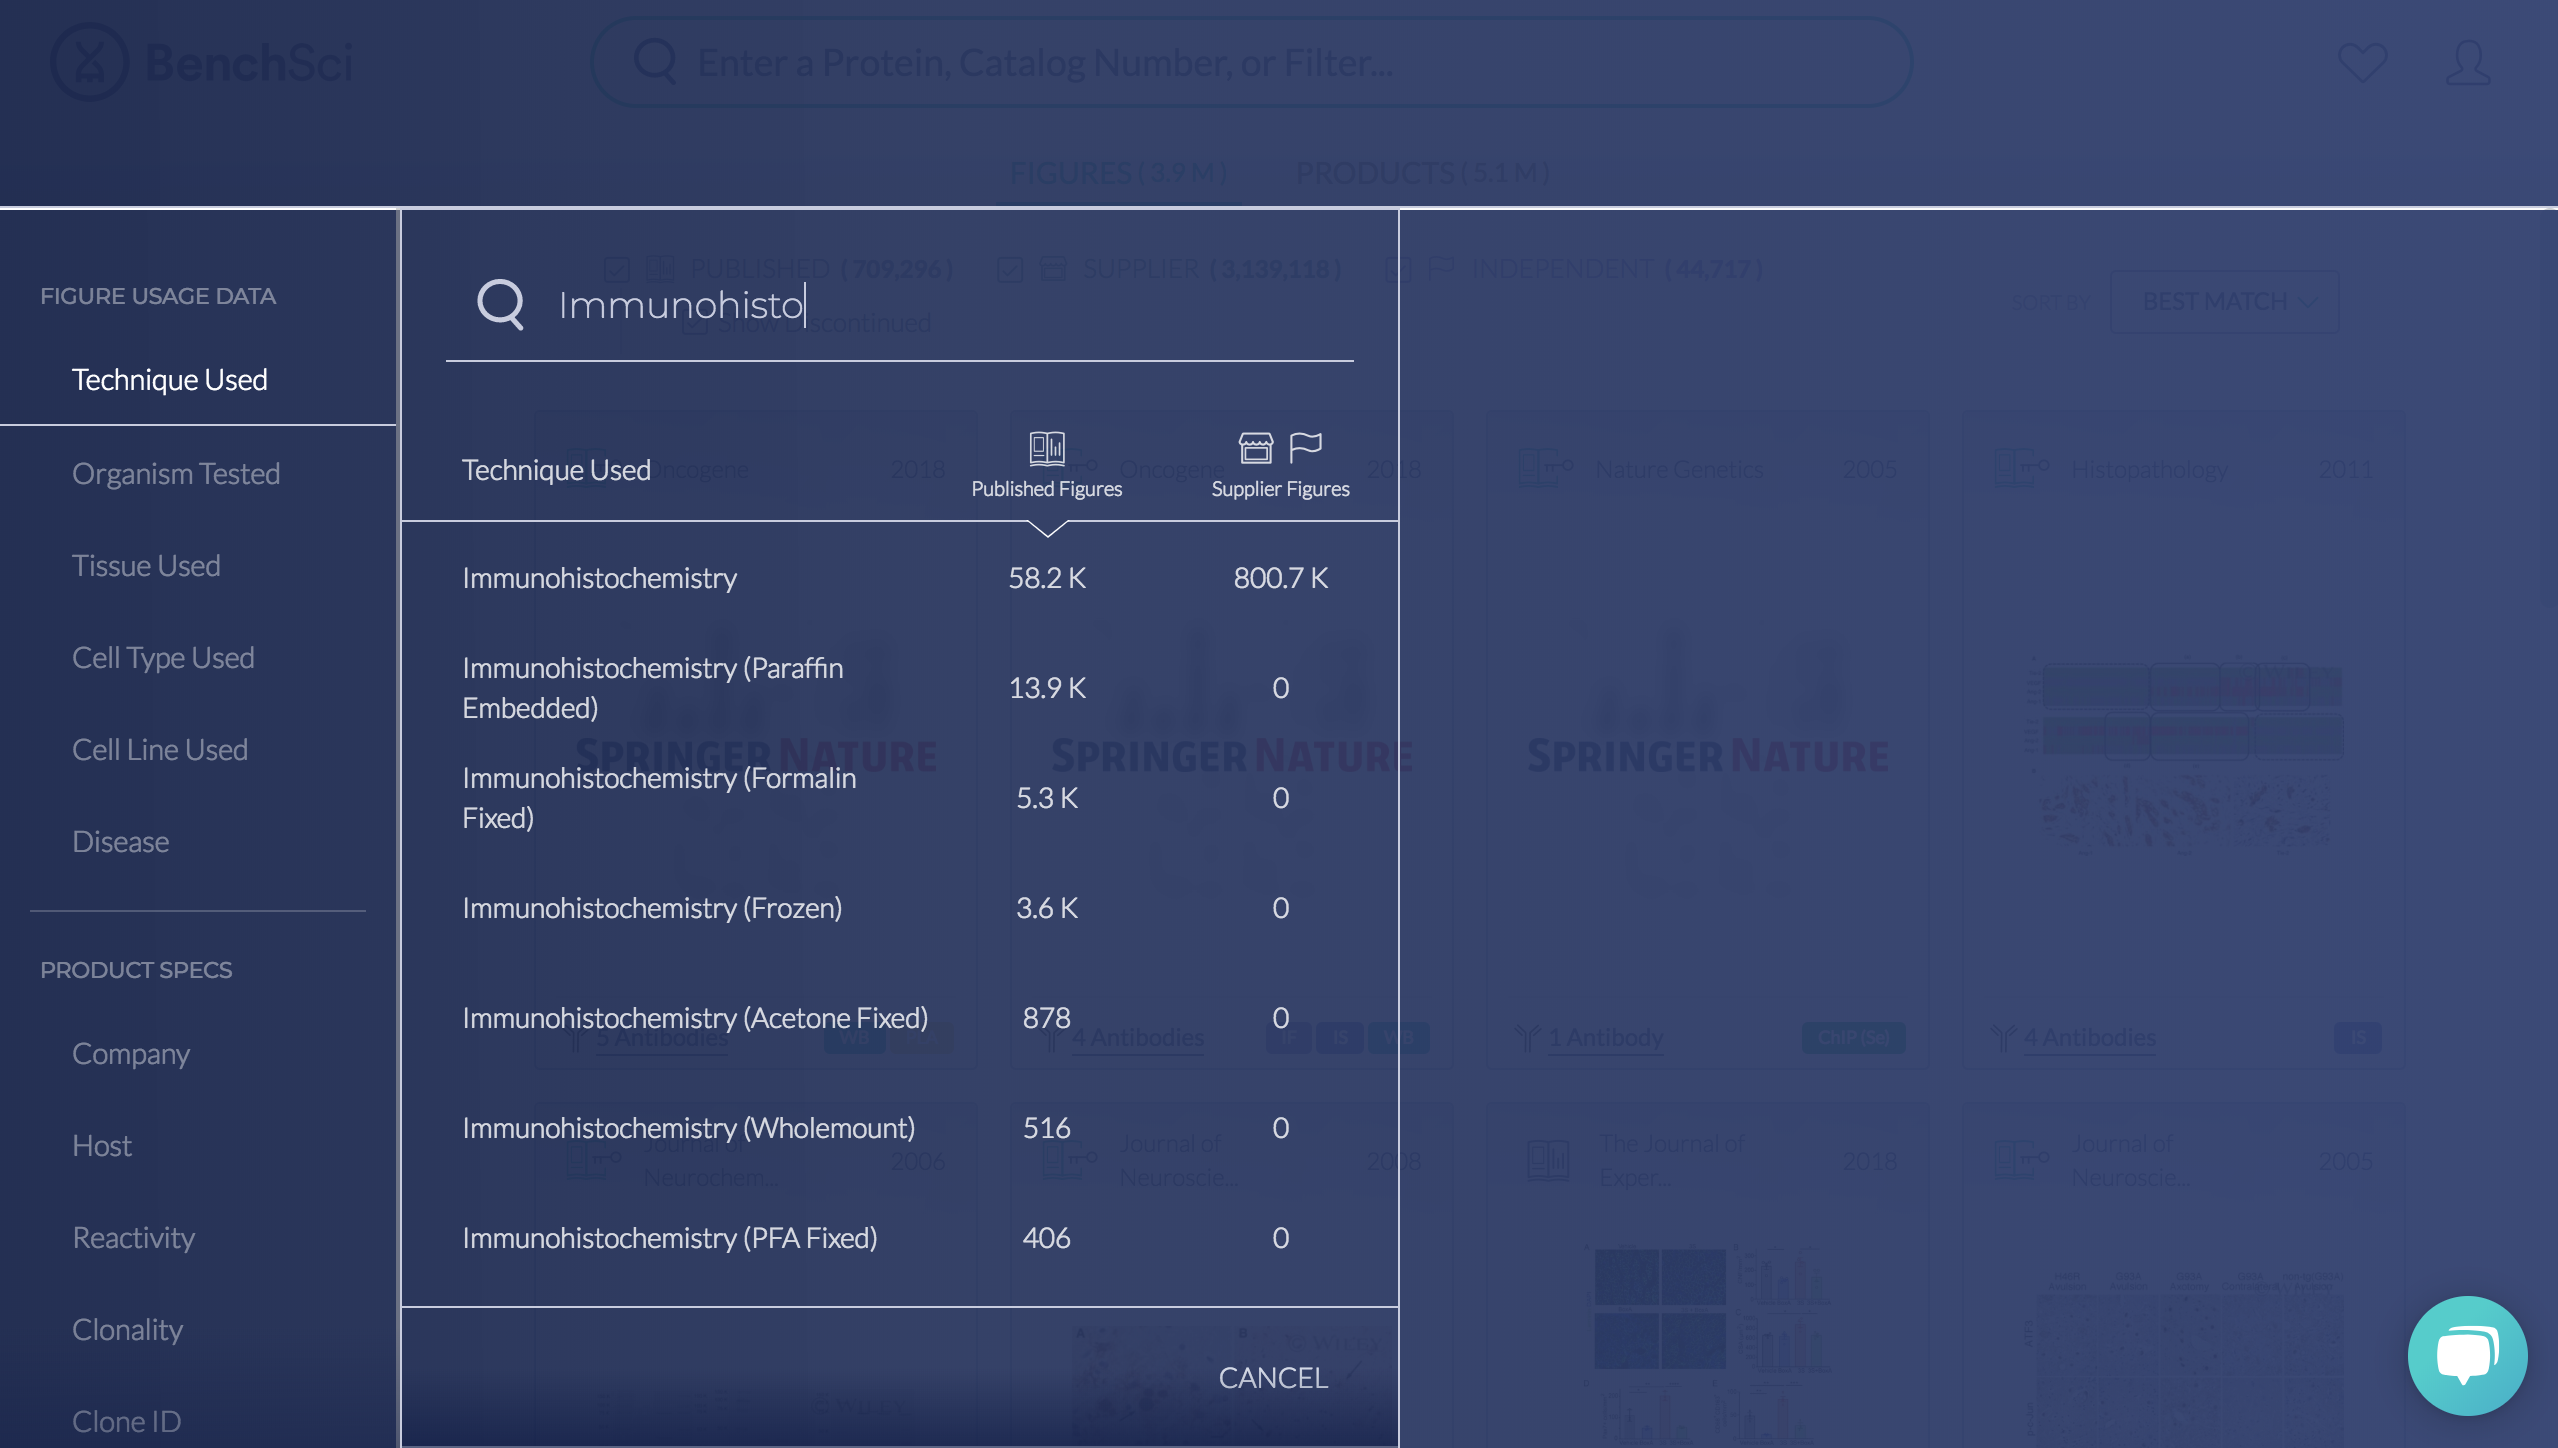Image resolution: width=2558 pixels, height=1448 pixels.
Task: Open user account profile icon
Action: click(x=2468, y=62)
